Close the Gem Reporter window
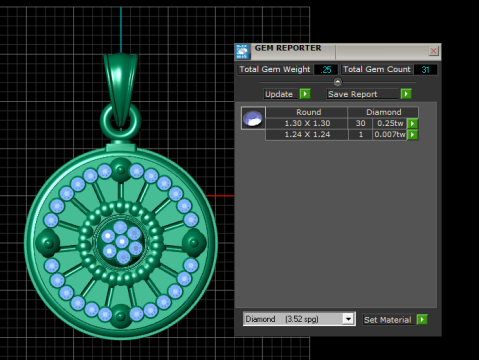 (433, 51)
